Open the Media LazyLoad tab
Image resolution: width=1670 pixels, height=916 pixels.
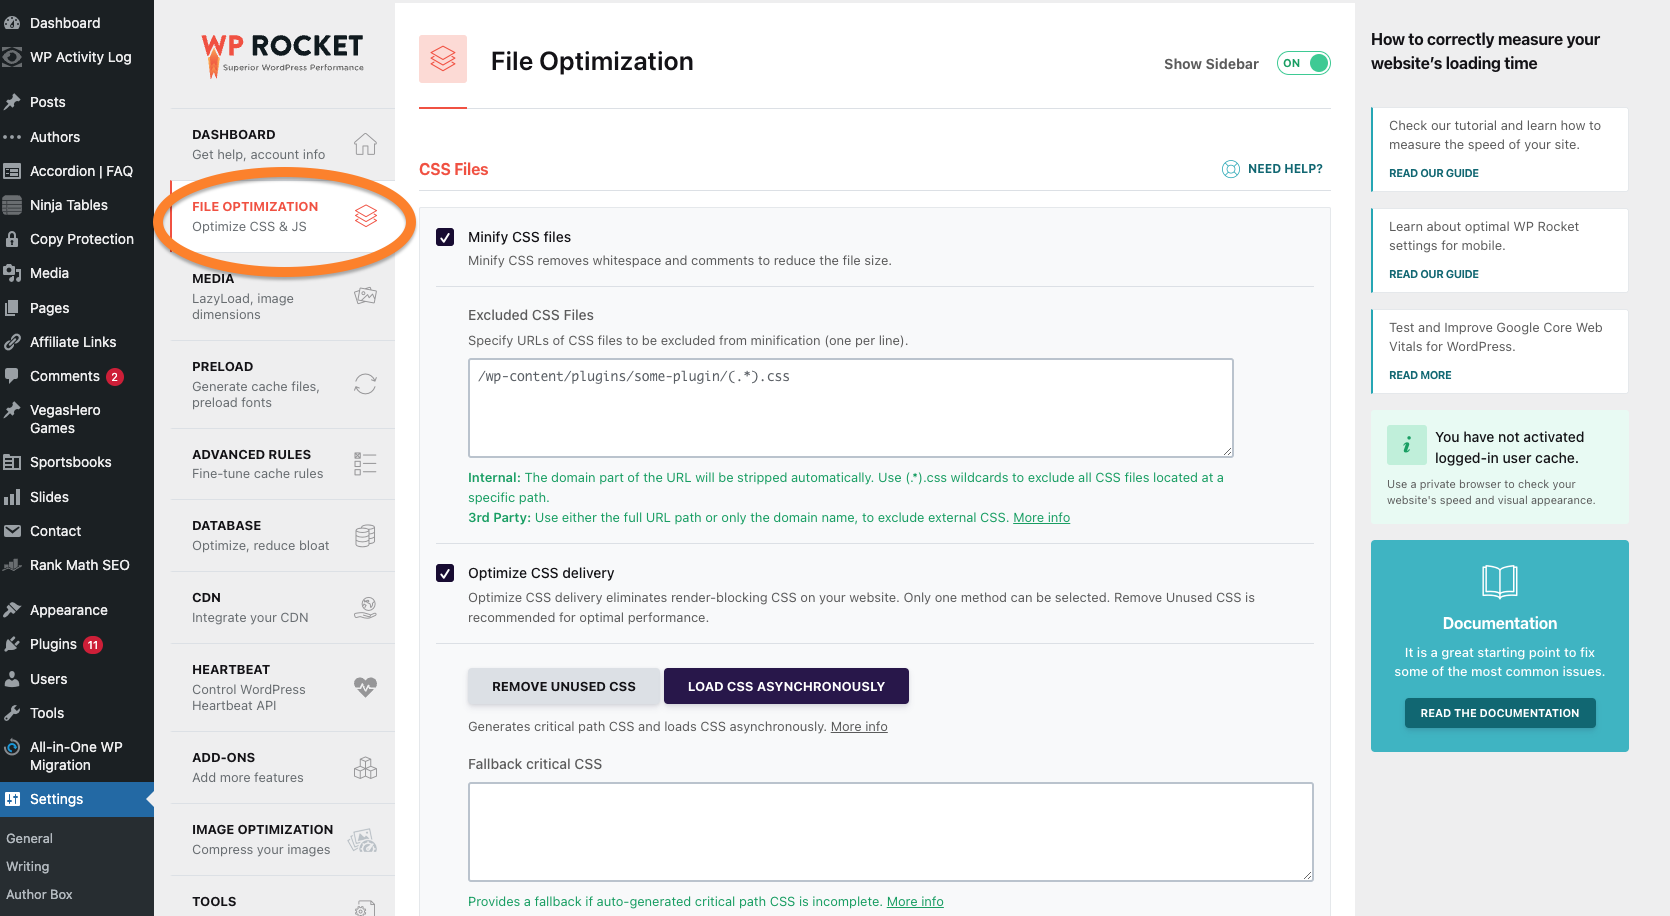283,296
